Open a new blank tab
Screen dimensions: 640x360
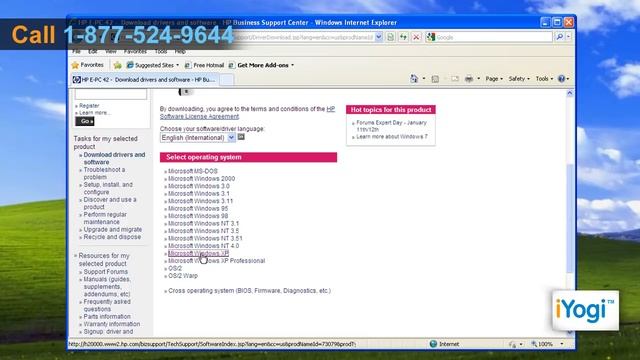[x=227, y=80]
